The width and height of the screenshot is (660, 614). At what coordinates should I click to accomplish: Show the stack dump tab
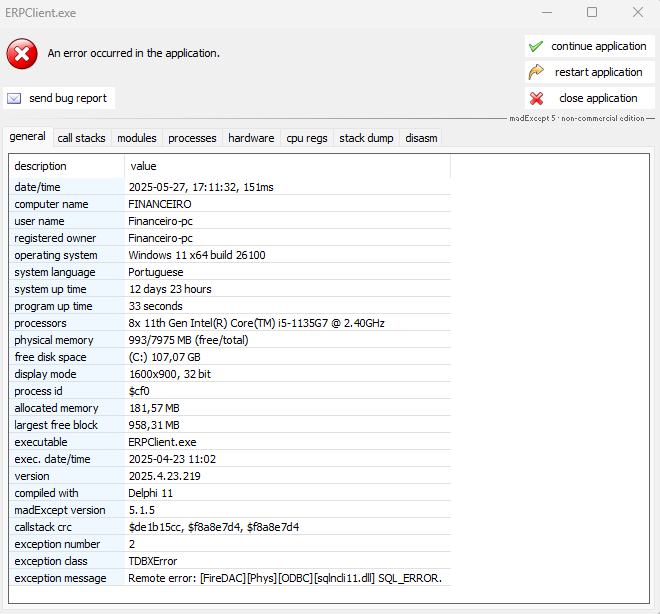point(366,138)
